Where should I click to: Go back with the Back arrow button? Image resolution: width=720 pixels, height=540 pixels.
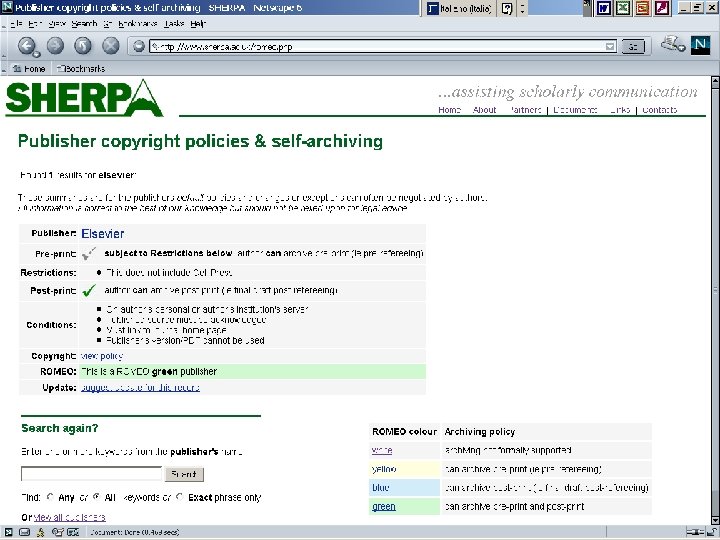(x=27, y=46)
